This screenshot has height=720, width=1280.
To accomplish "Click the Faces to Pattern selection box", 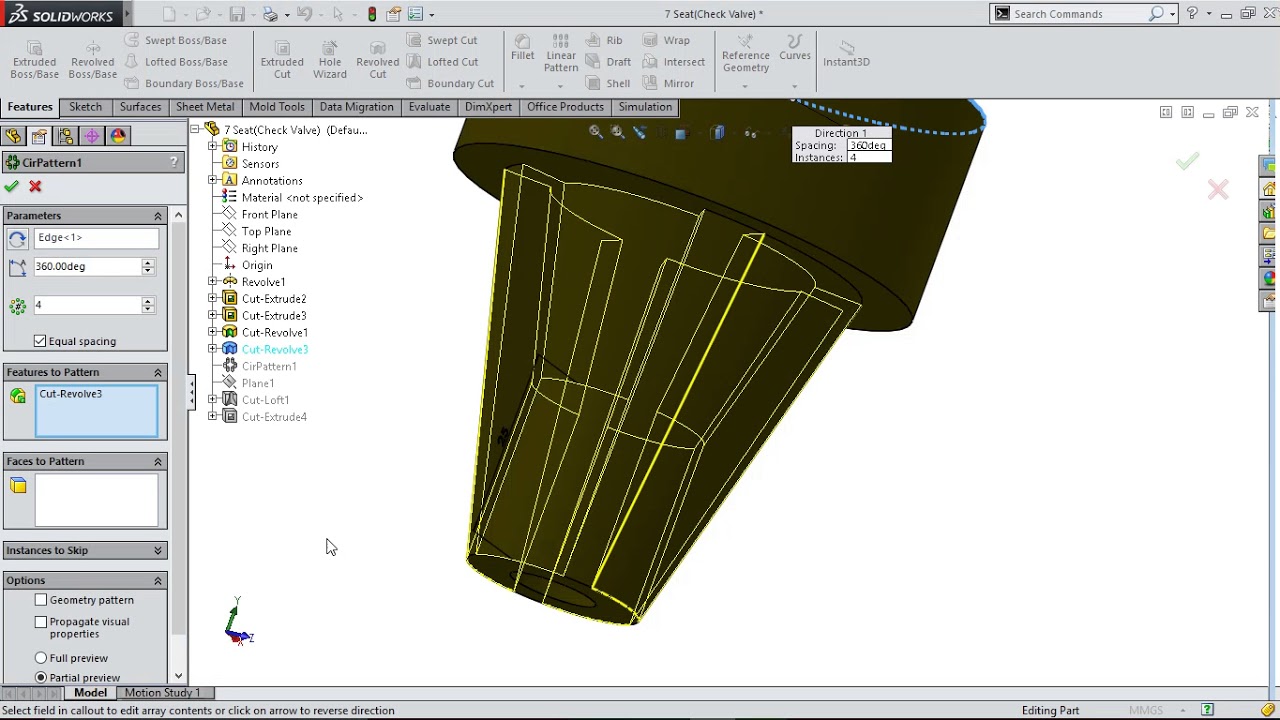I will [96, 500].
